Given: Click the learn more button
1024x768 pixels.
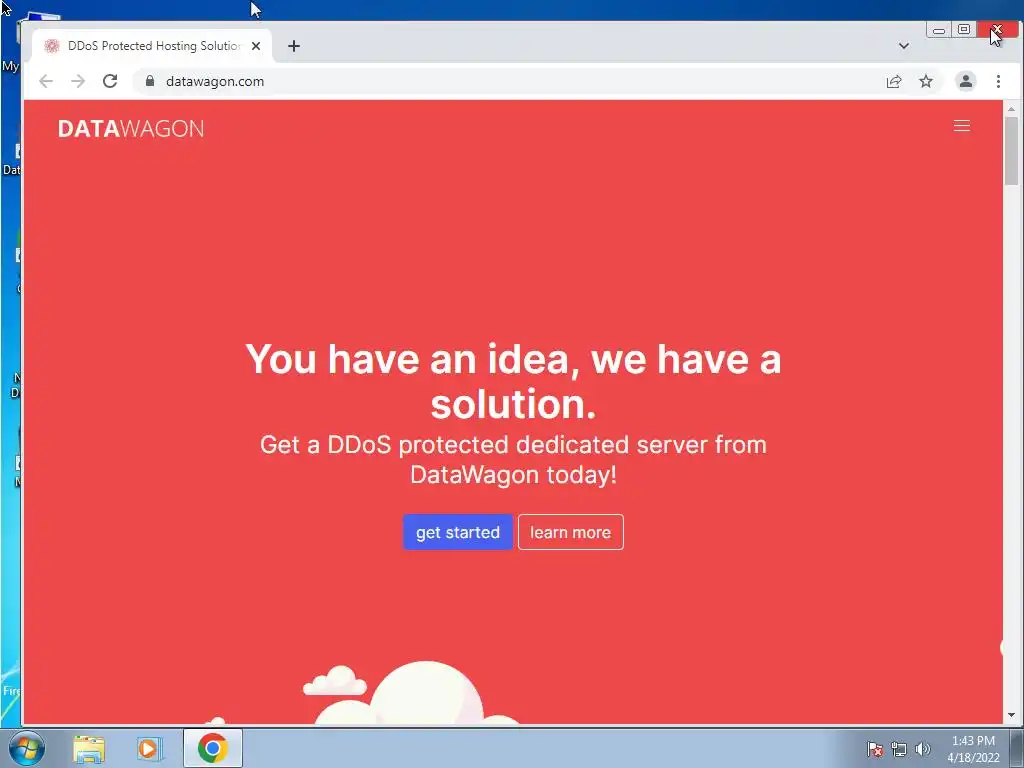Looking at the screenshot, I should [571, 532].
